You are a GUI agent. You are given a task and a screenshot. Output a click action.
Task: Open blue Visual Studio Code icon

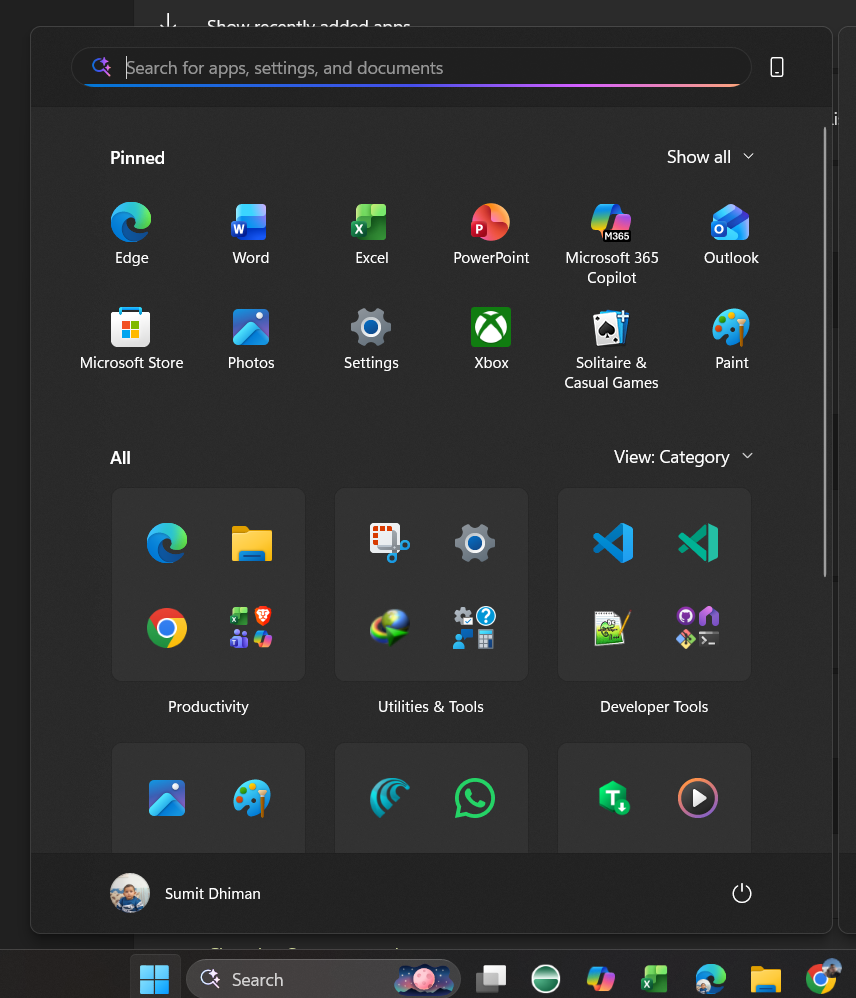coord(613,543)
